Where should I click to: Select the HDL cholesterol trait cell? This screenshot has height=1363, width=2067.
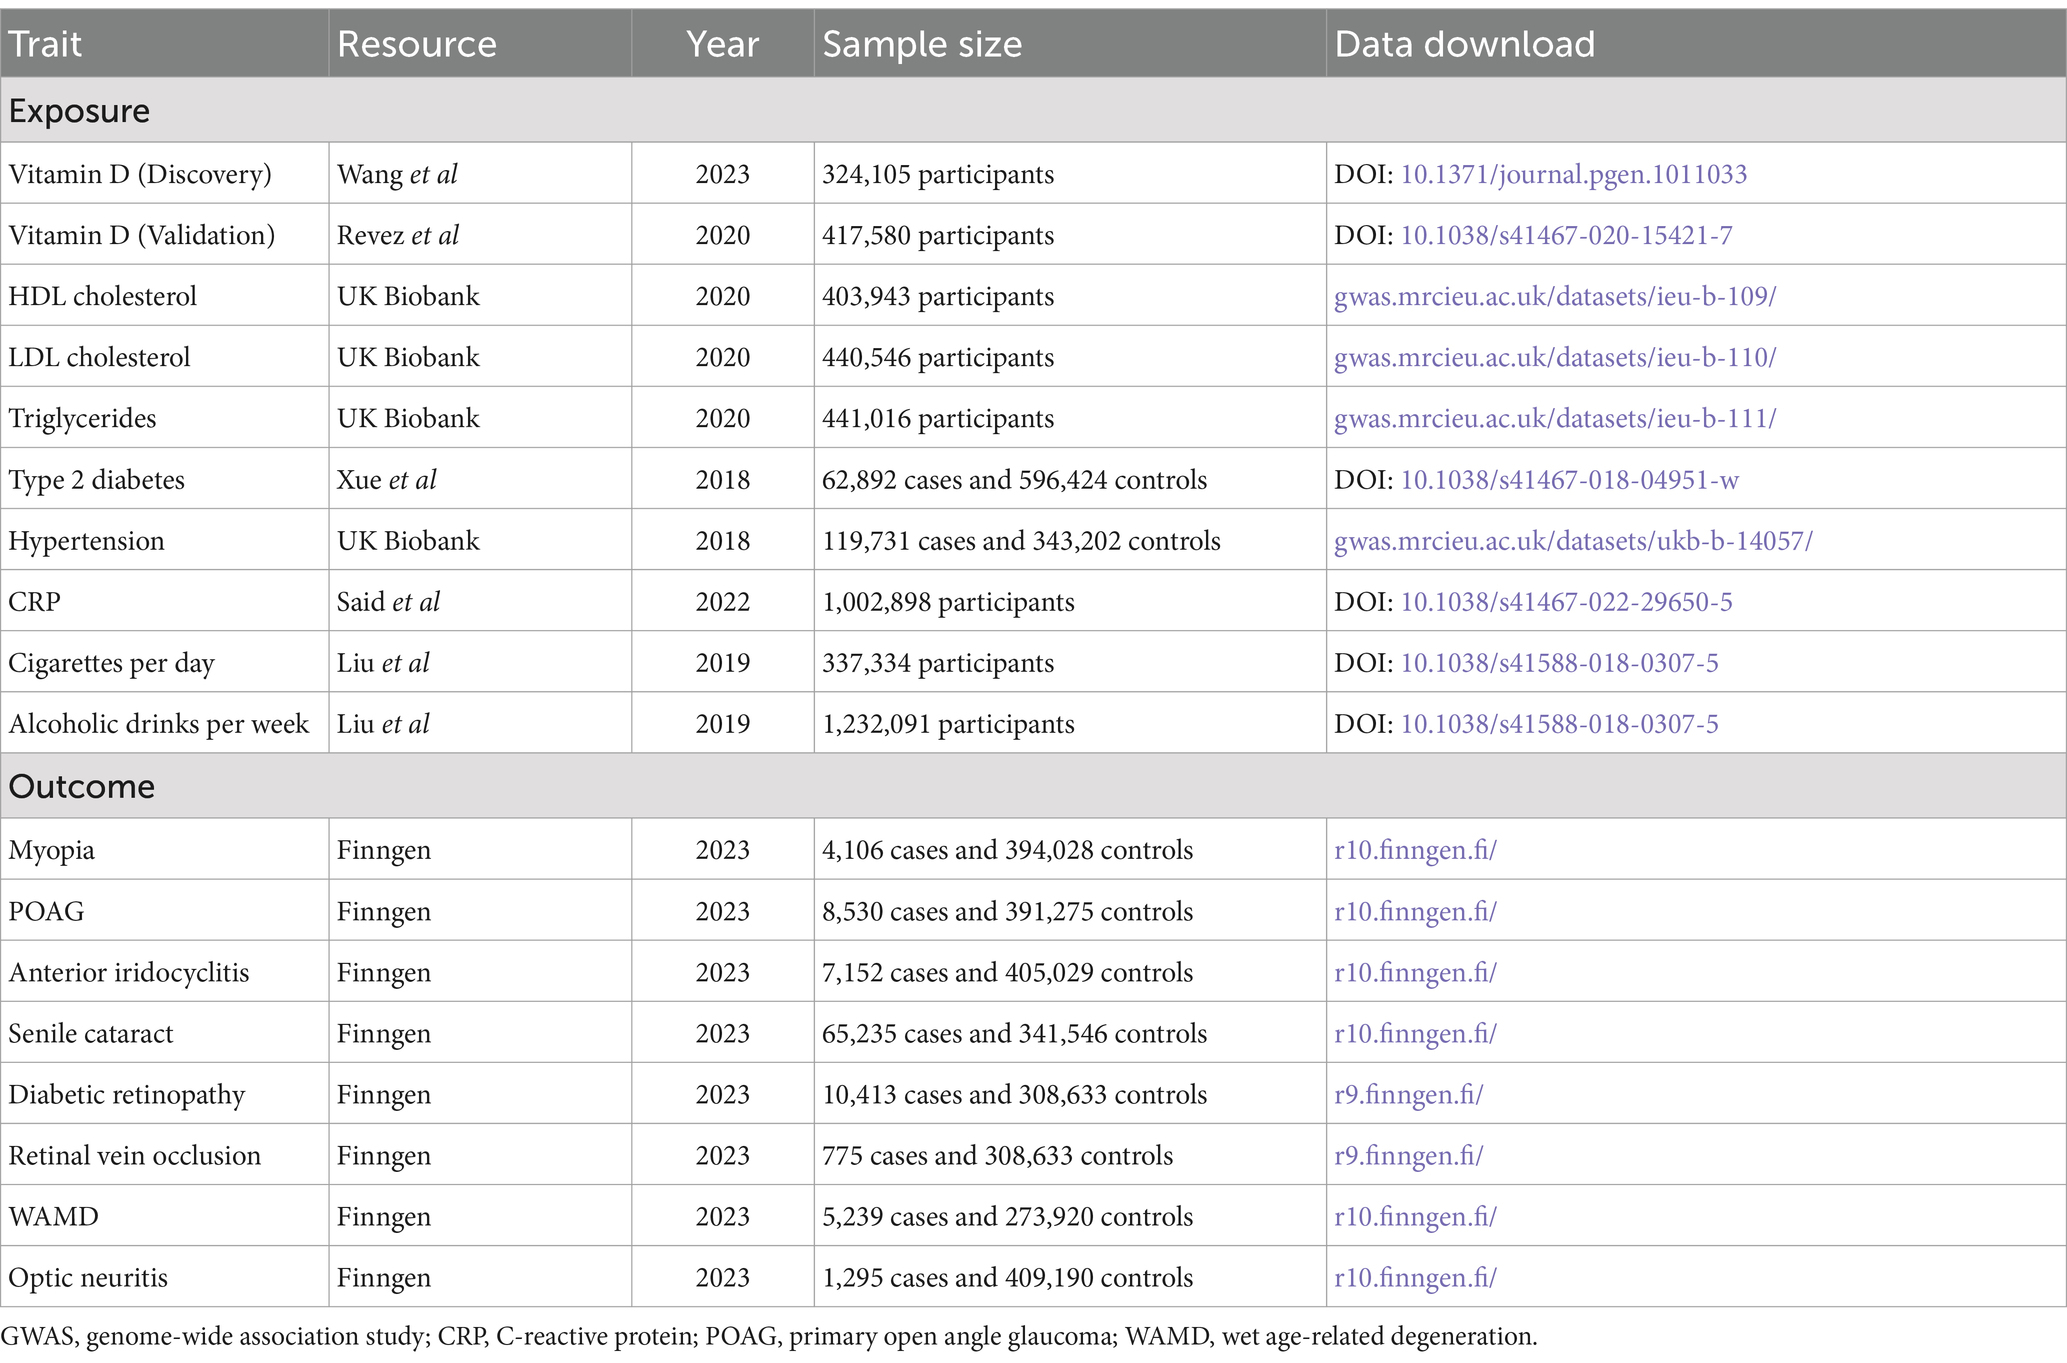[x=165, y=296]
